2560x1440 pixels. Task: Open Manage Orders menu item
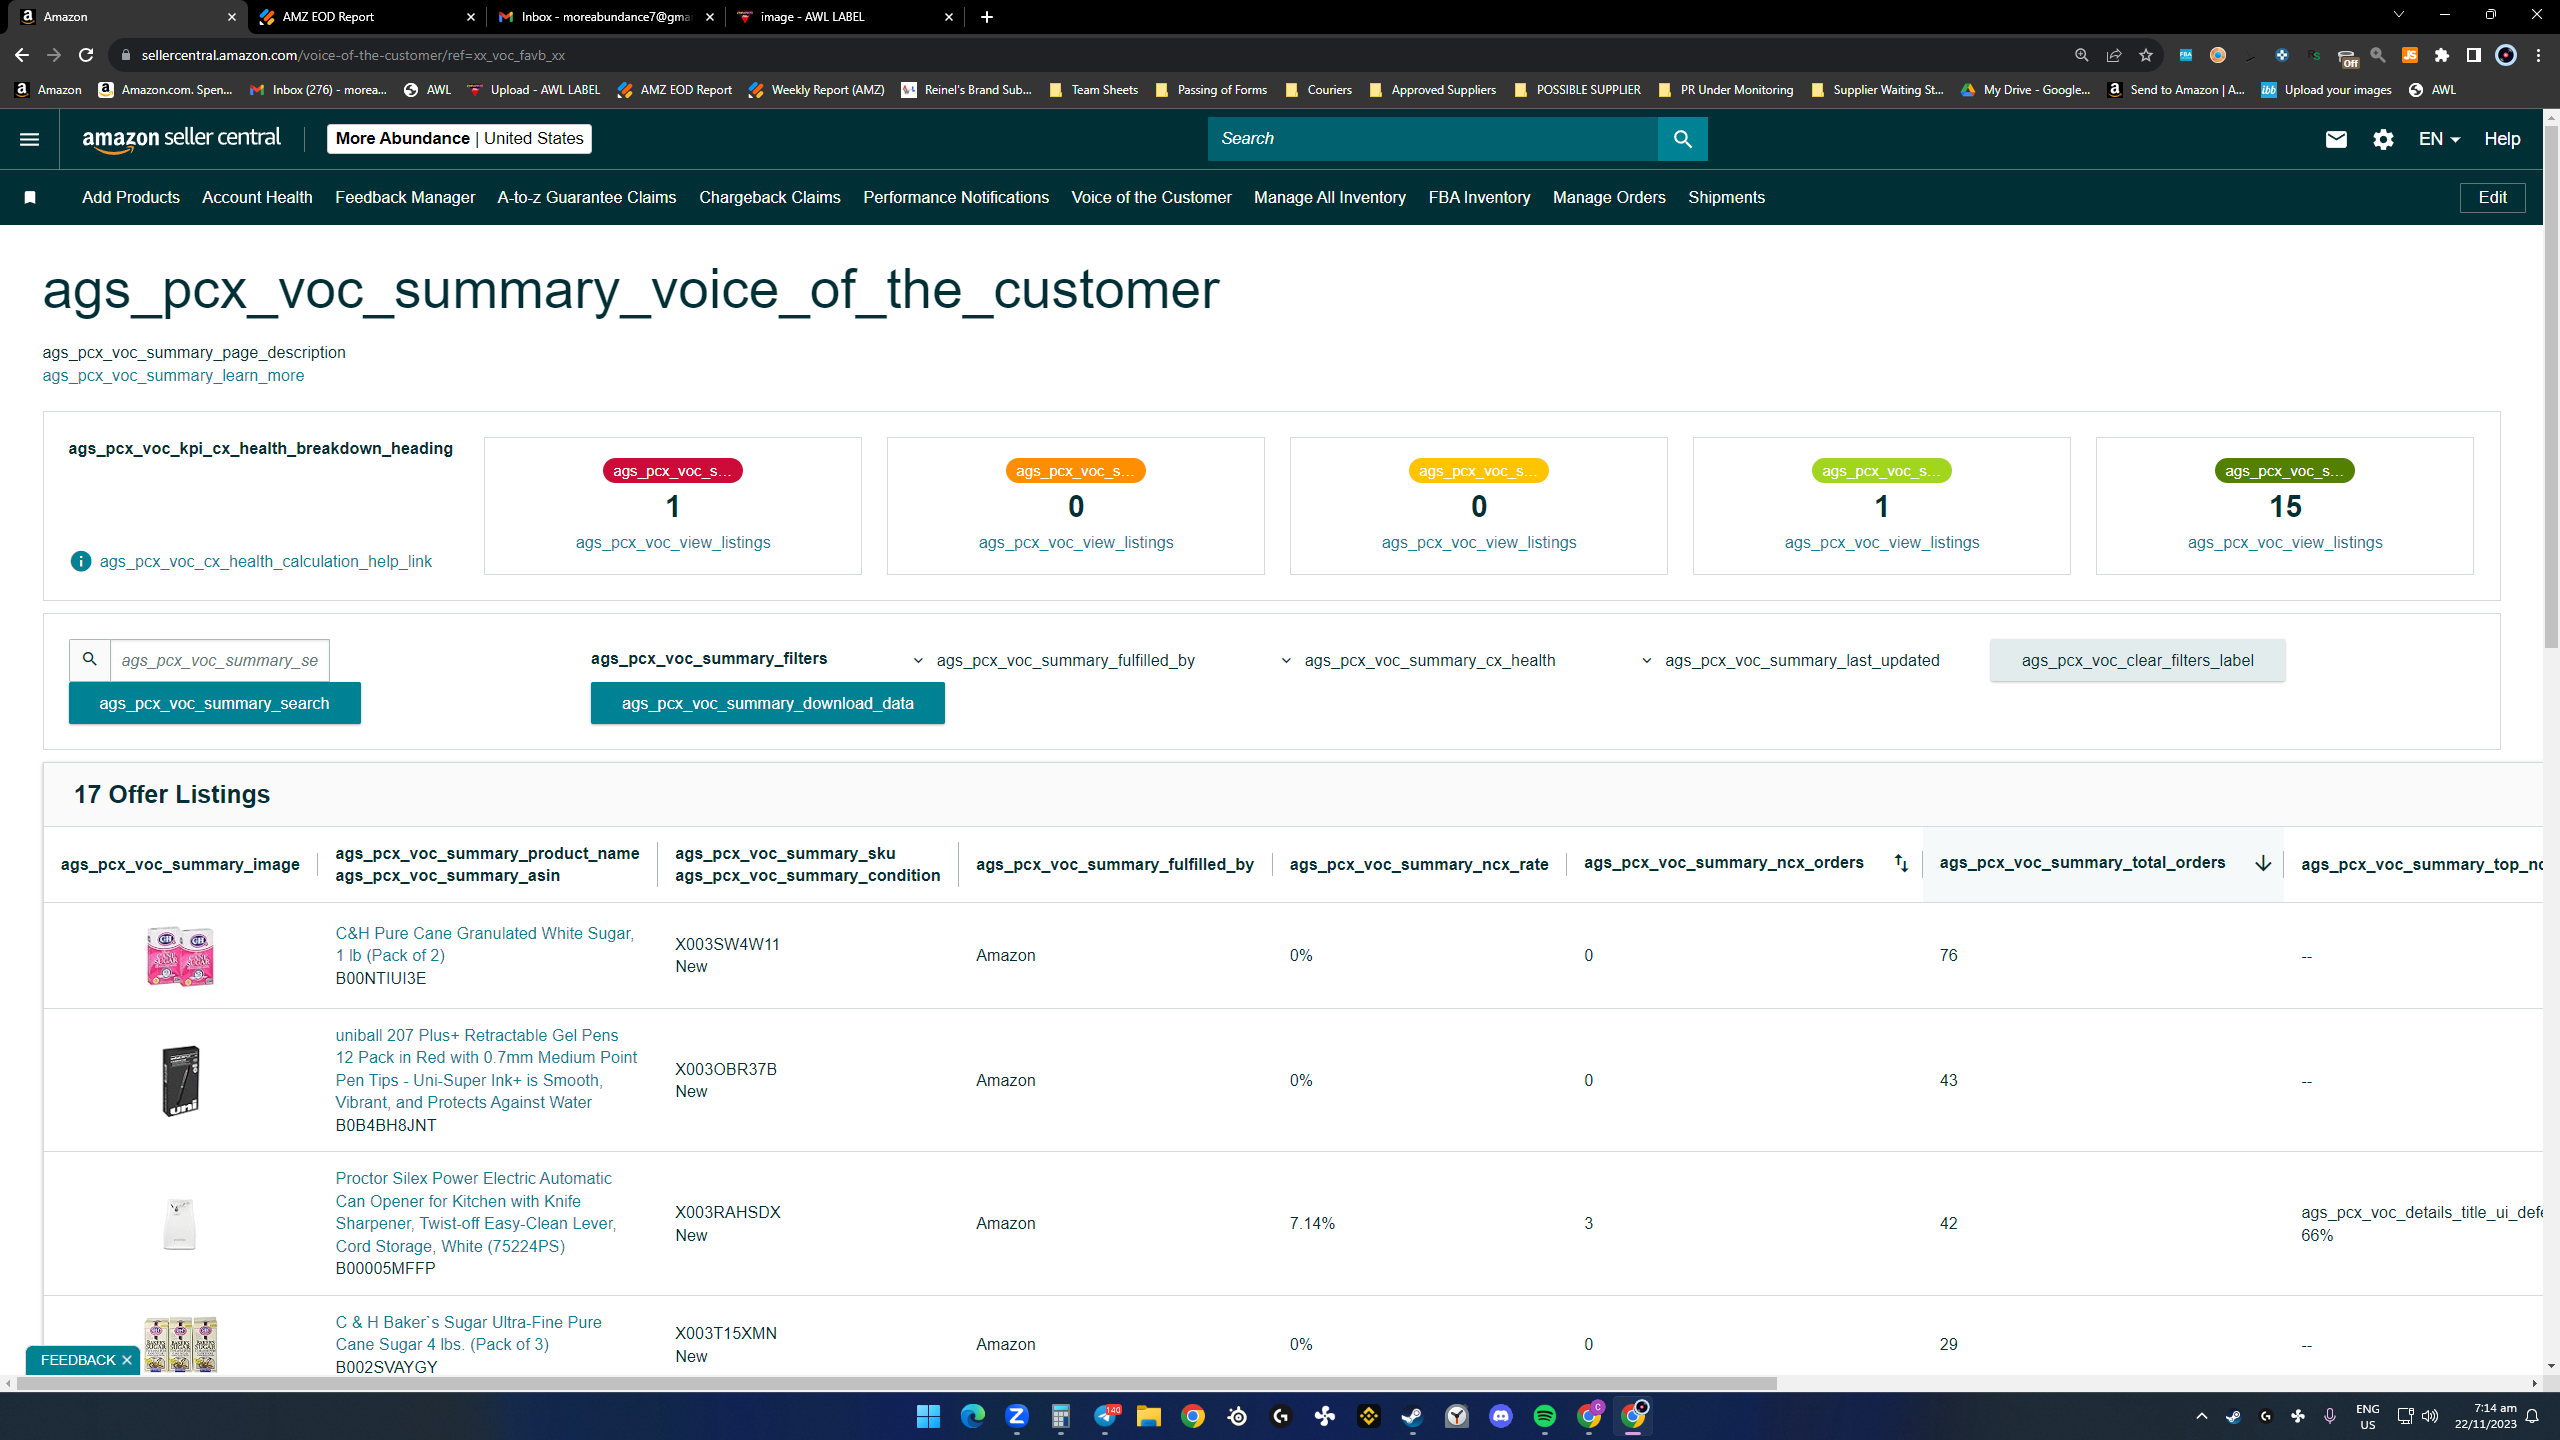pyautogui.click(x=1609, y=197)
